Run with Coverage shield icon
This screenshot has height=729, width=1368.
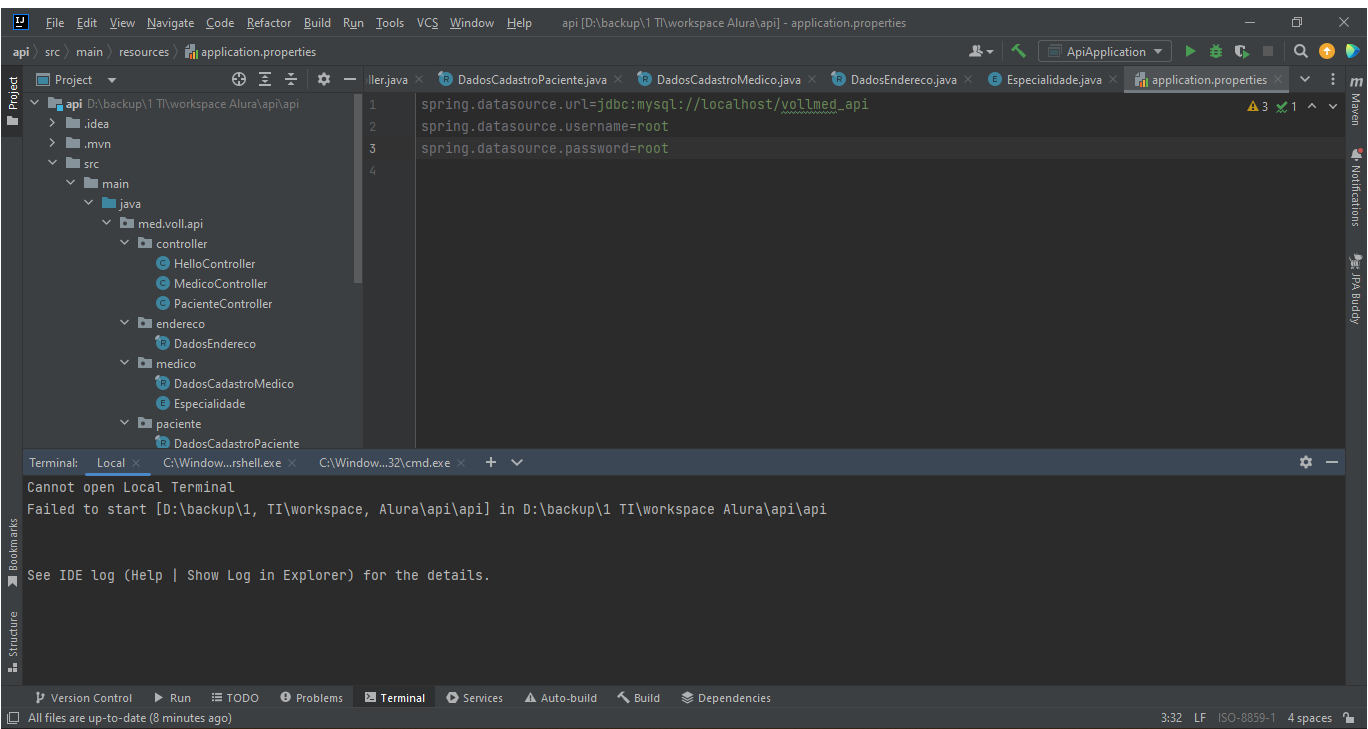[1242, 51]
